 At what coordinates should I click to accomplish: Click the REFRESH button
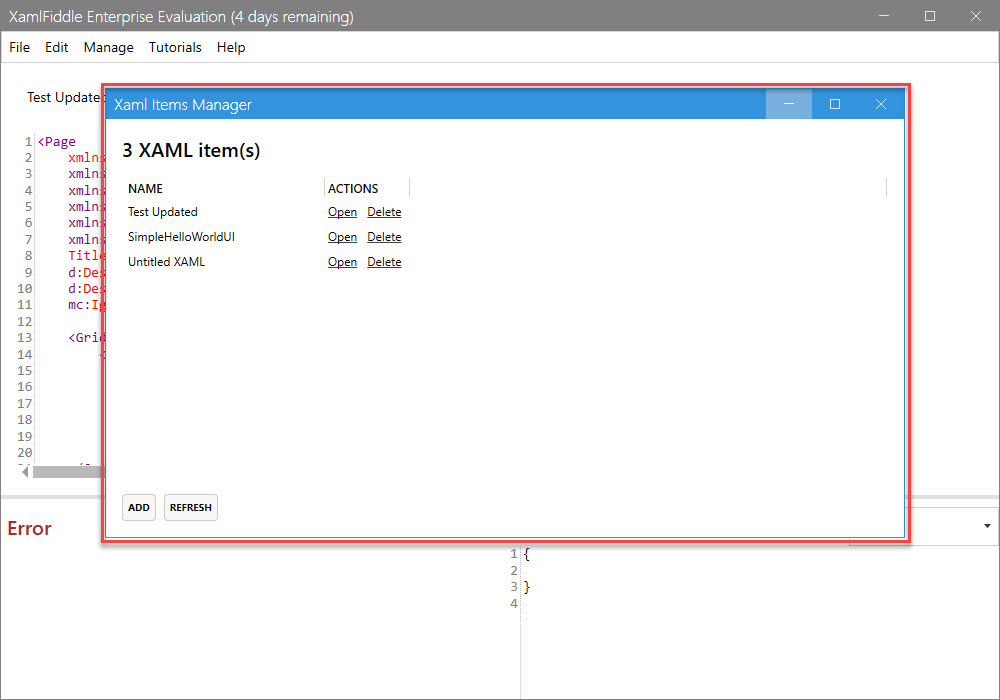click(191, 507)
